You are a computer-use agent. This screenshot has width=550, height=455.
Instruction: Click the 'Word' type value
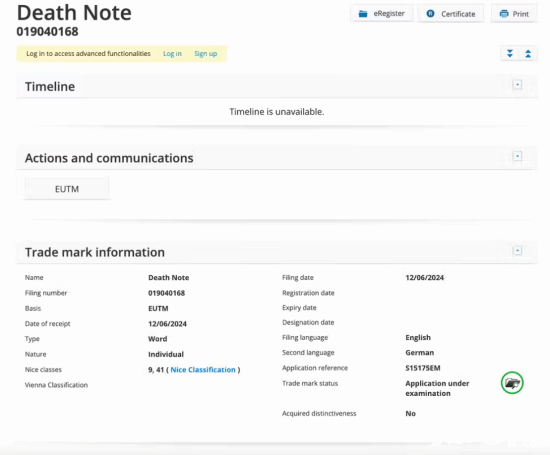(157, 339)
